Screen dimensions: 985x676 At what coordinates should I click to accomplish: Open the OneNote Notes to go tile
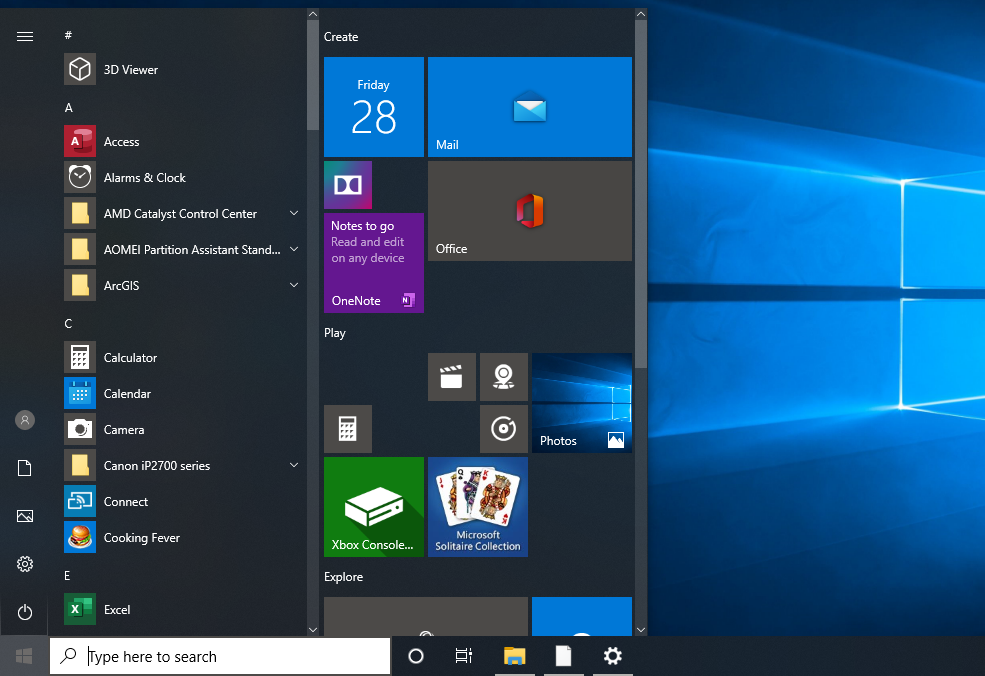[373, 262]
